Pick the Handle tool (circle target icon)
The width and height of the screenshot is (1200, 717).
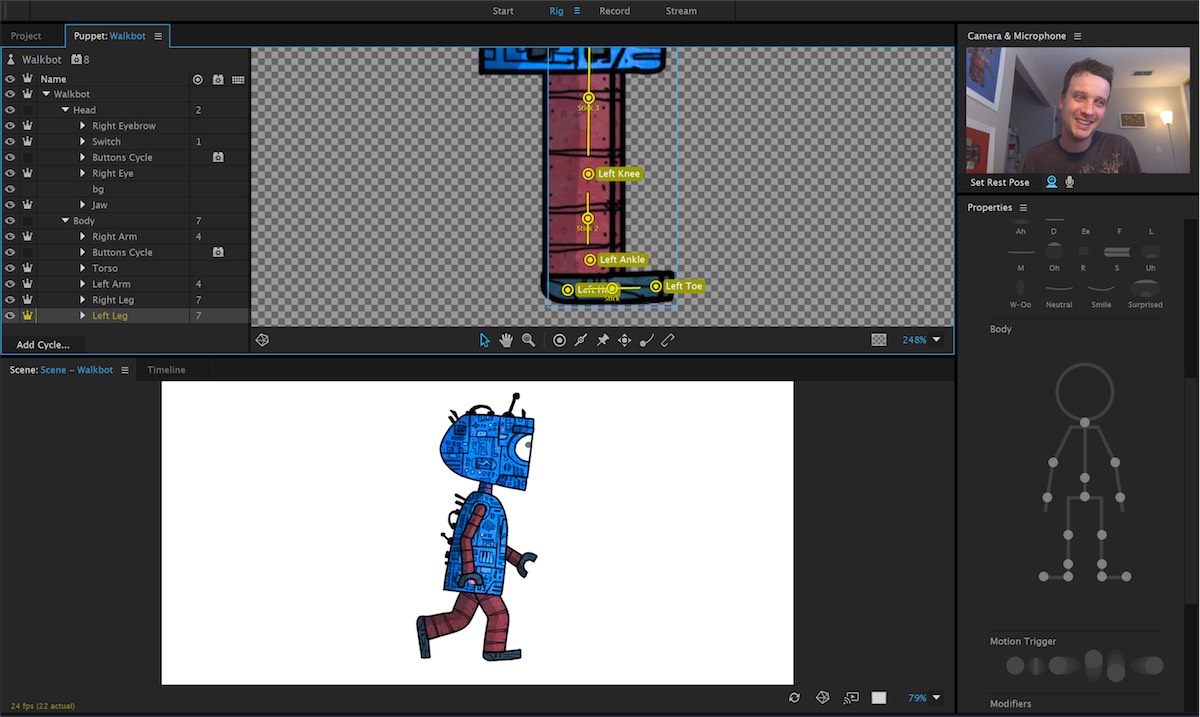click(559, 340)
